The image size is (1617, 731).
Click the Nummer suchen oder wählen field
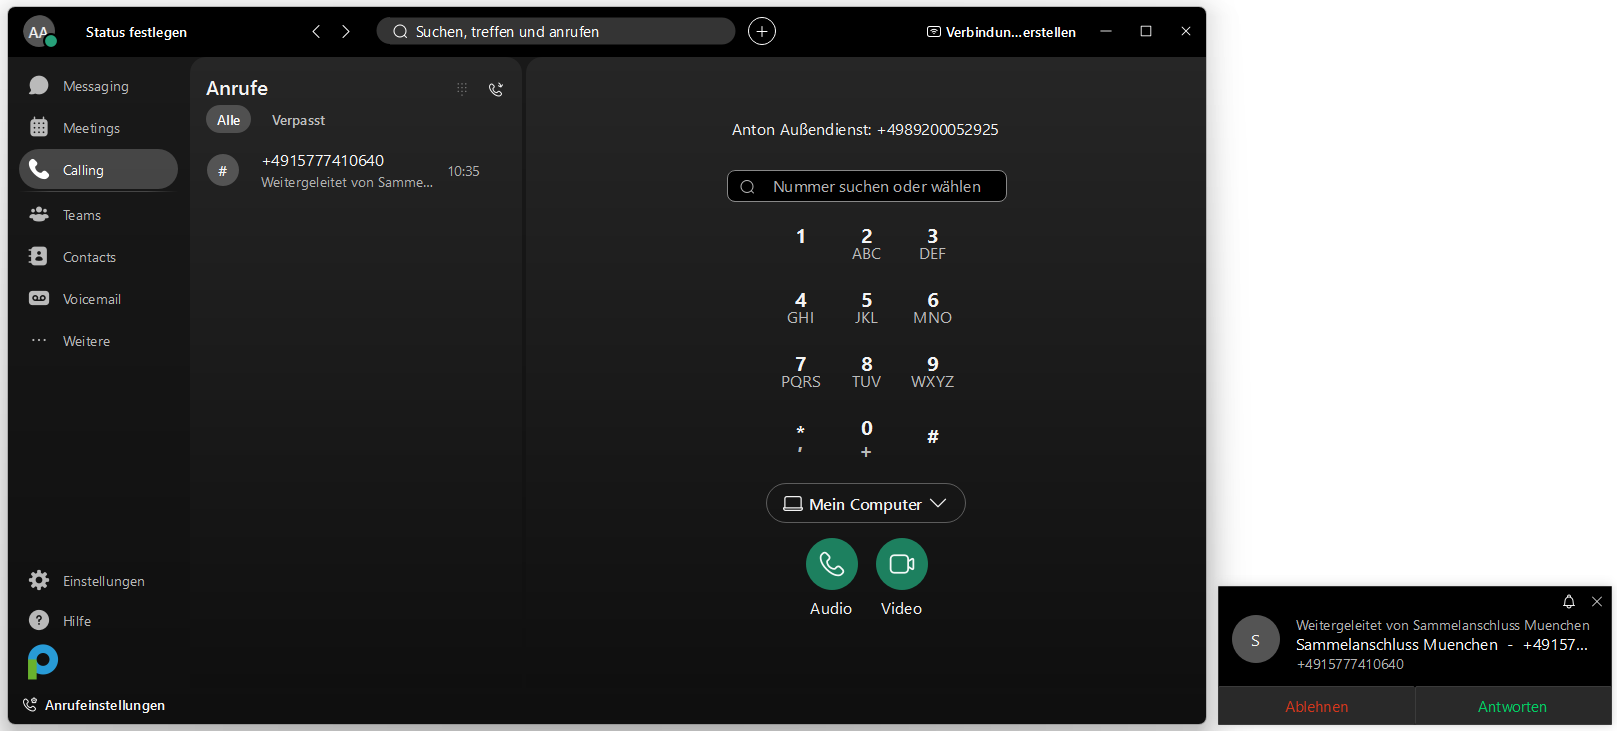pyautogui.click(x=876, y=187)
